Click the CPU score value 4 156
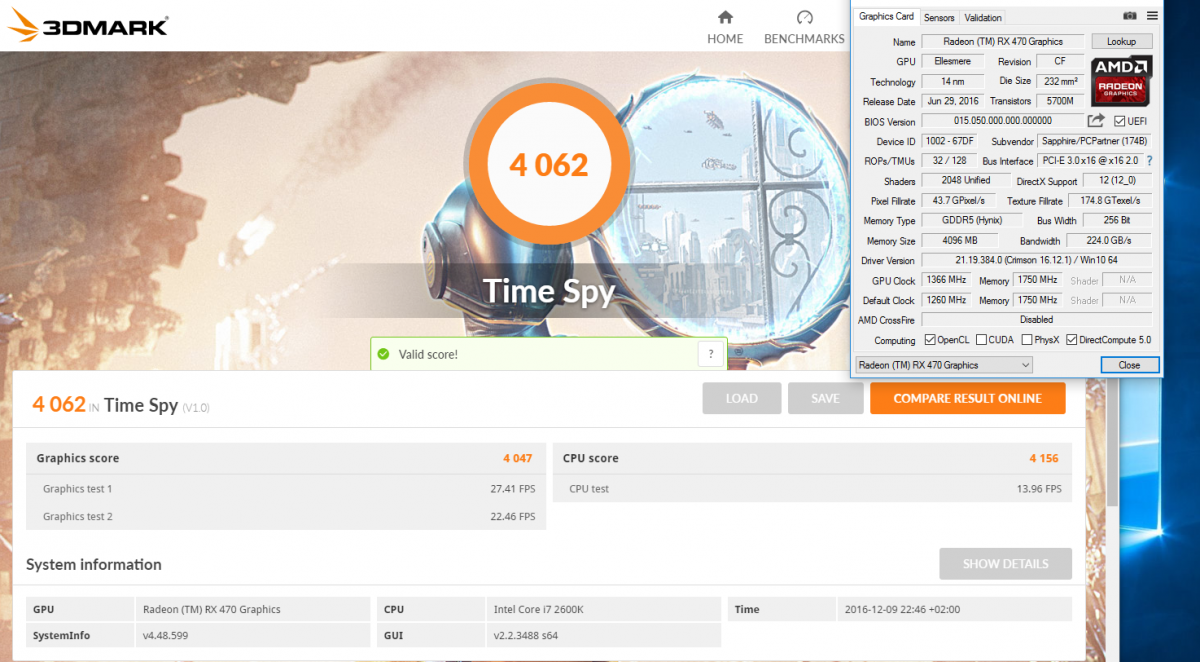This screenshot has height=662, width=1200. pyautogui.click(x=1044, y=458)
